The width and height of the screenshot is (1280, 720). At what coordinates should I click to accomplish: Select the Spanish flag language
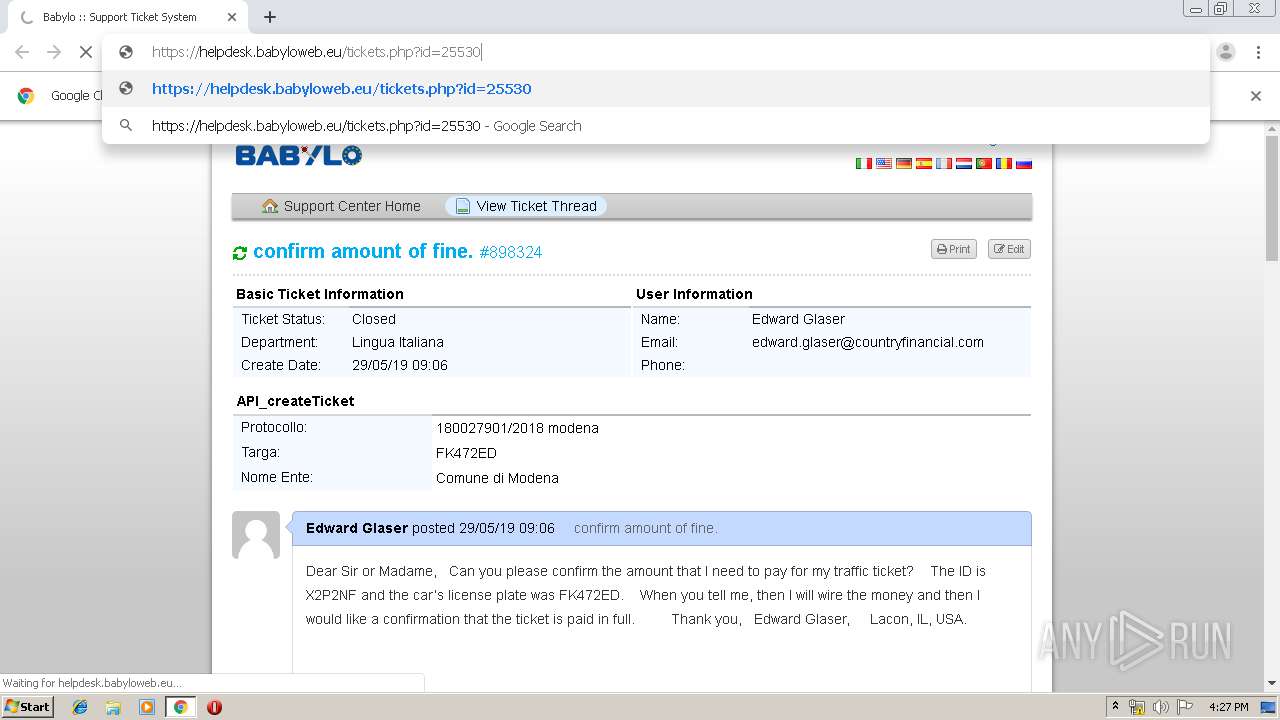(924, 163)
